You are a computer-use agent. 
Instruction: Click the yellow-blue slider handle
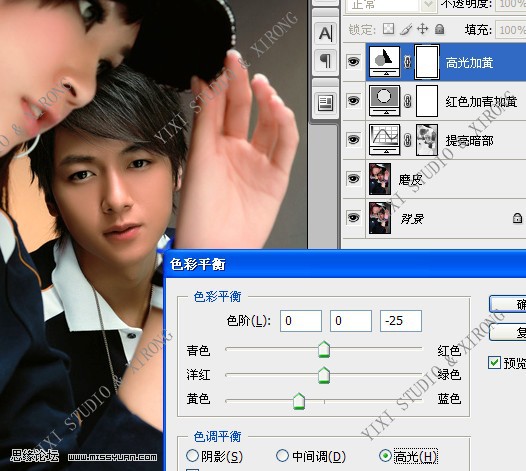(299, 401)
